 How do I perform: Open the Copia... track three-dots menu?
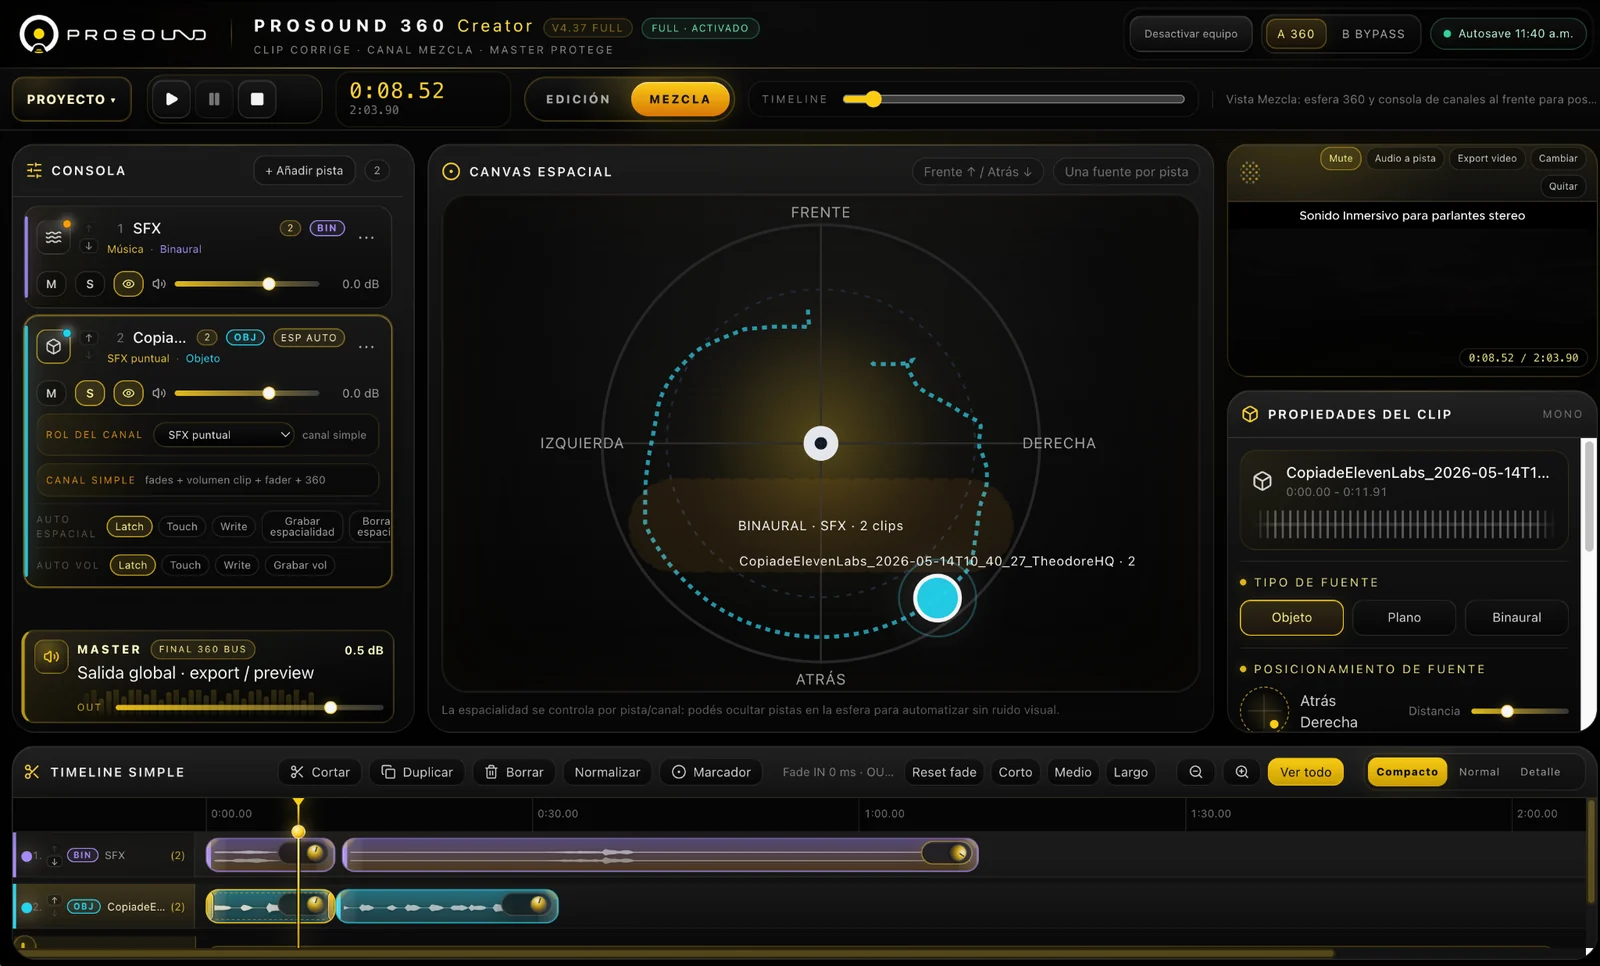367,346
